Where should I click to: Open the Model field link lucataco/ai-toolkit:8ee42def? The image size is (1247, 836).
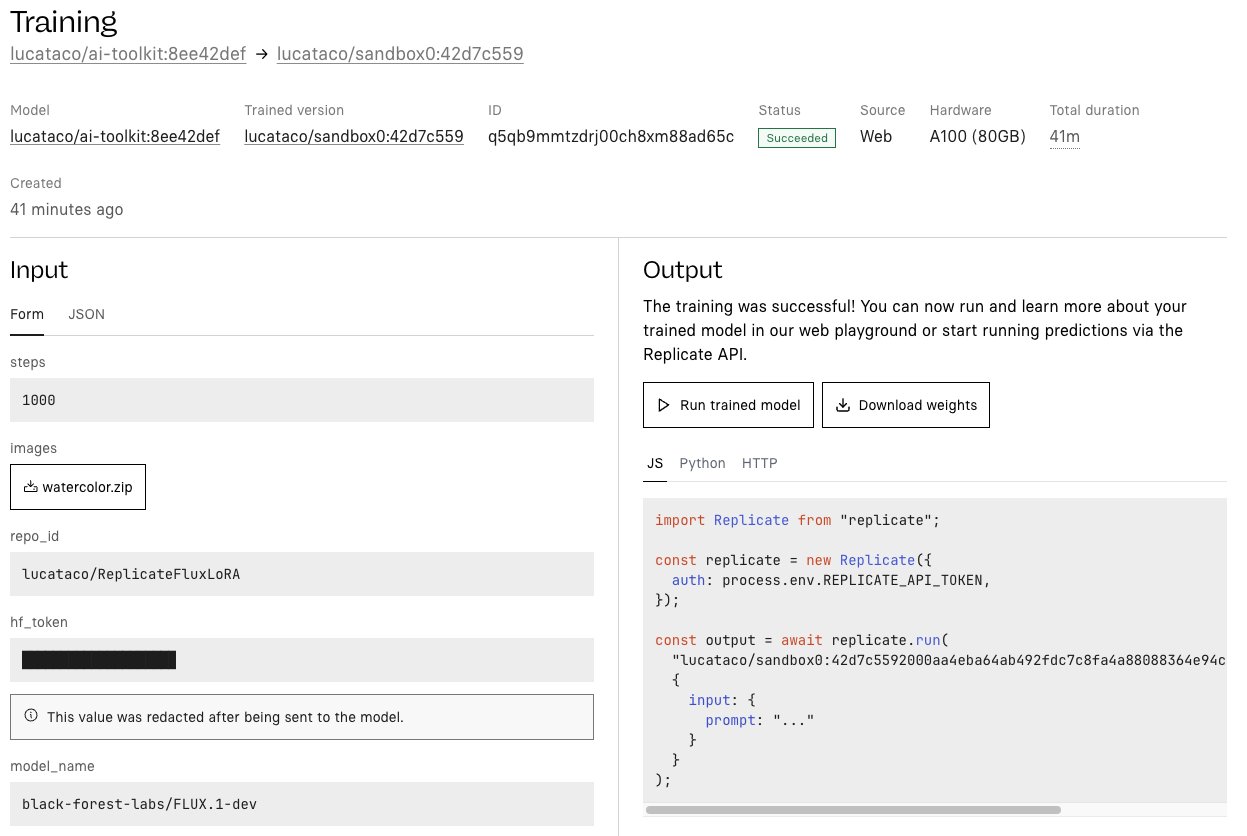(x=115, y=137)
